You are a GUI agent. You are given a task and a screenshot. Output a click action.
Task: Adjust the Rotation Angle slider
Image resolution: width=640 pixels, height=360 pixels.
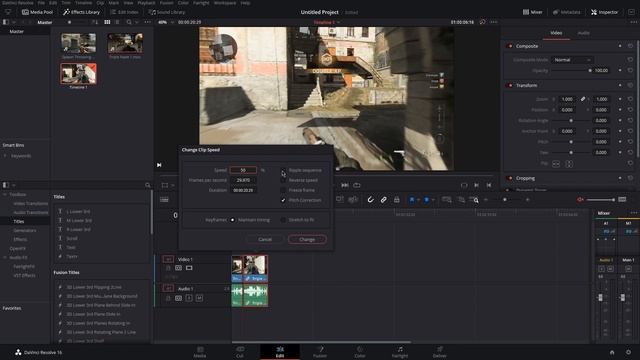point(571,121)
